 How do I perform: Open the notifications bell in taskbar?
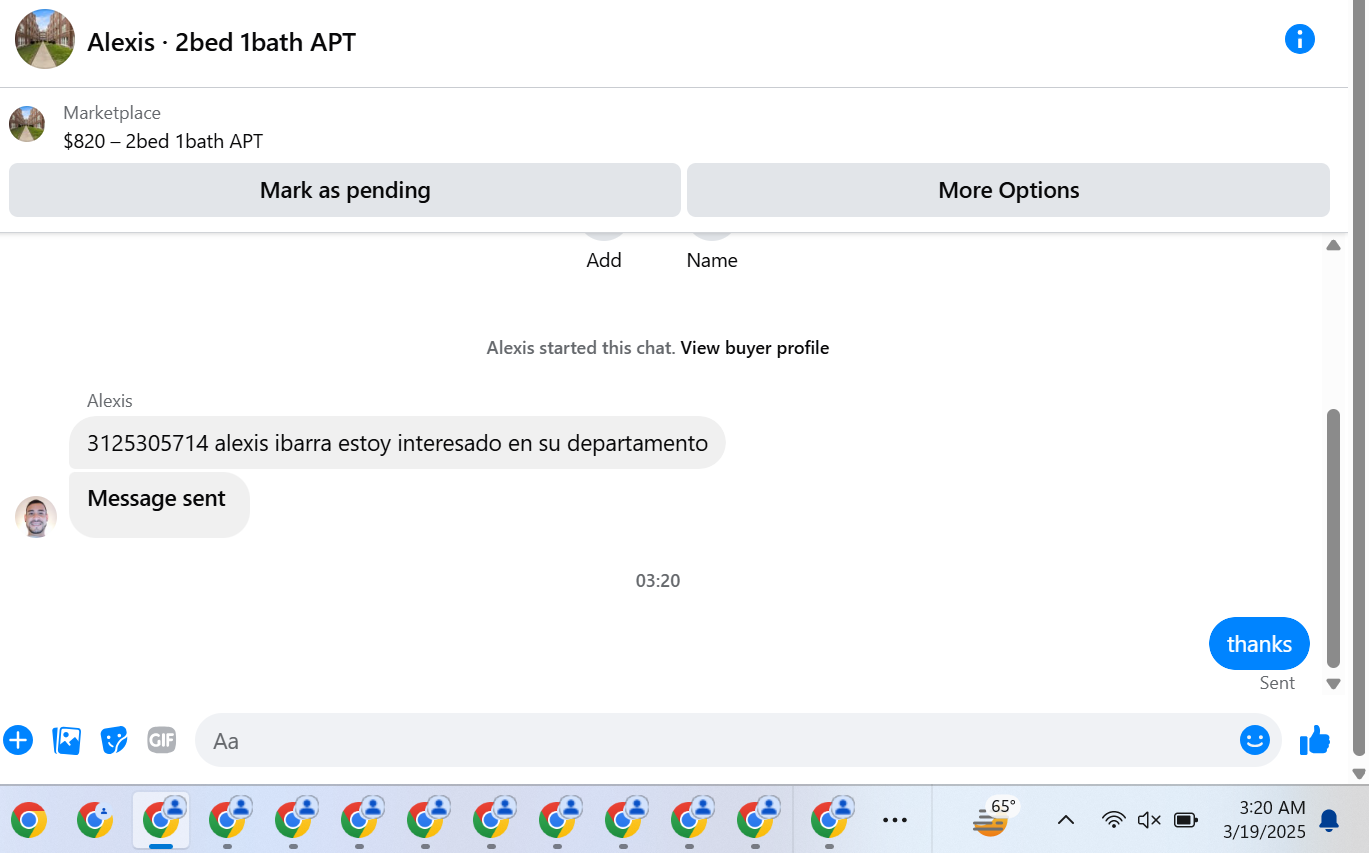pyautogui.click(x=1329, y=820)
